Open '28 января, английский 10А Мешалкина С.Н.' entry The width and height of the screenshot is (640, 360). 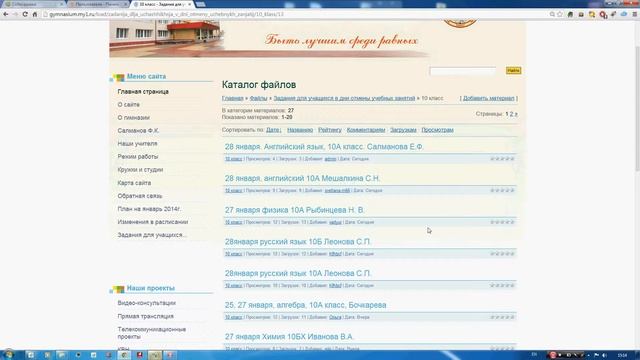tap(302, 179)
